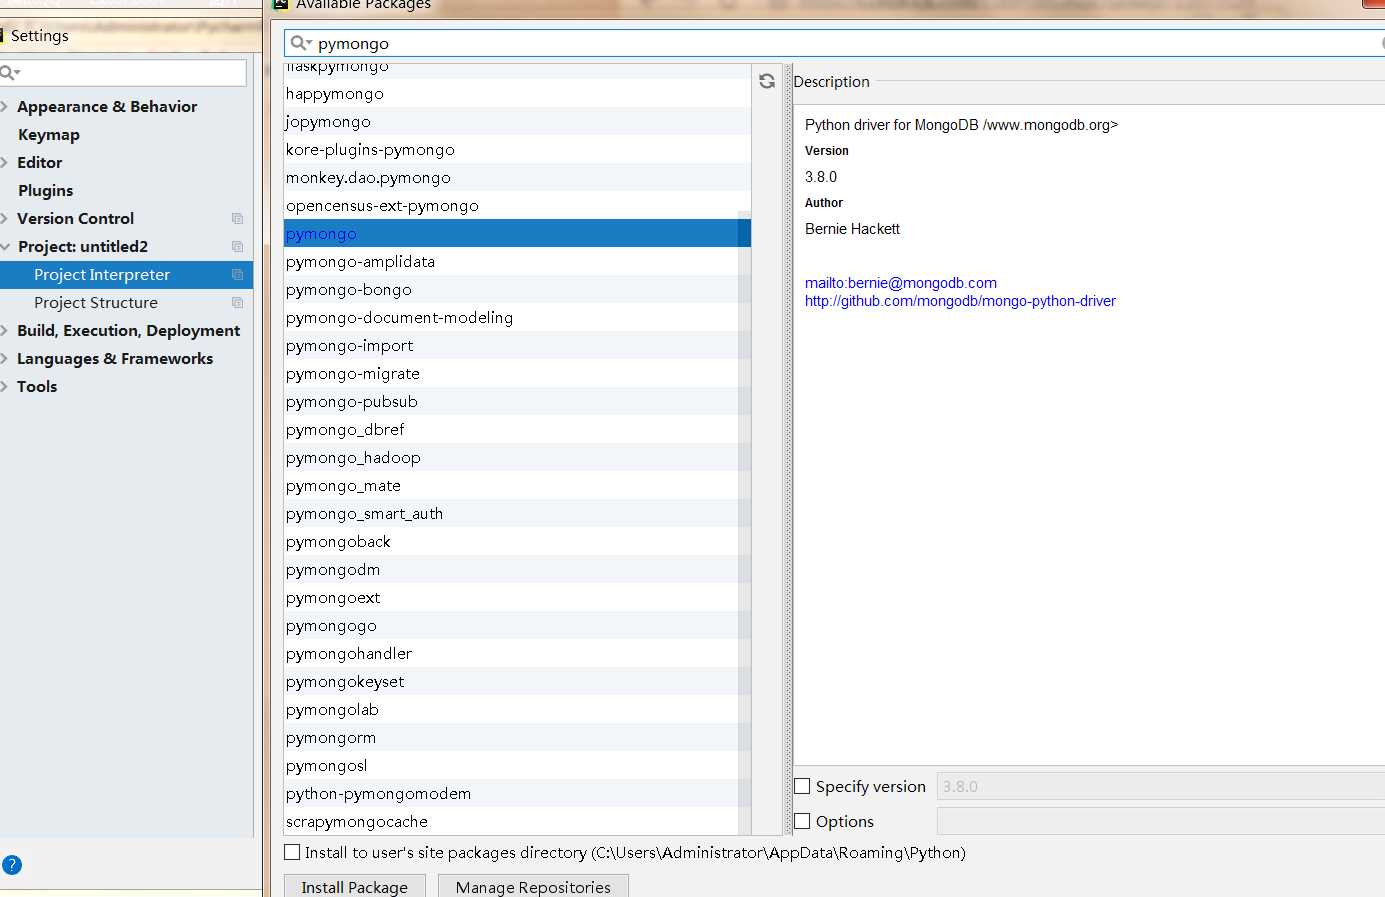Enable the Options checkbox

coord(802,821)
